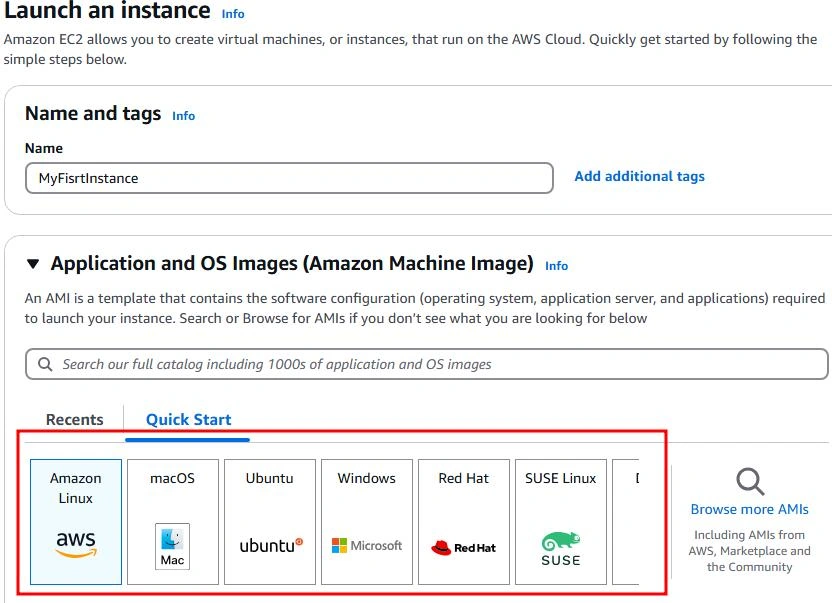Click the ubuntu logo
The image size is (832, 603).
coord(271,546)
